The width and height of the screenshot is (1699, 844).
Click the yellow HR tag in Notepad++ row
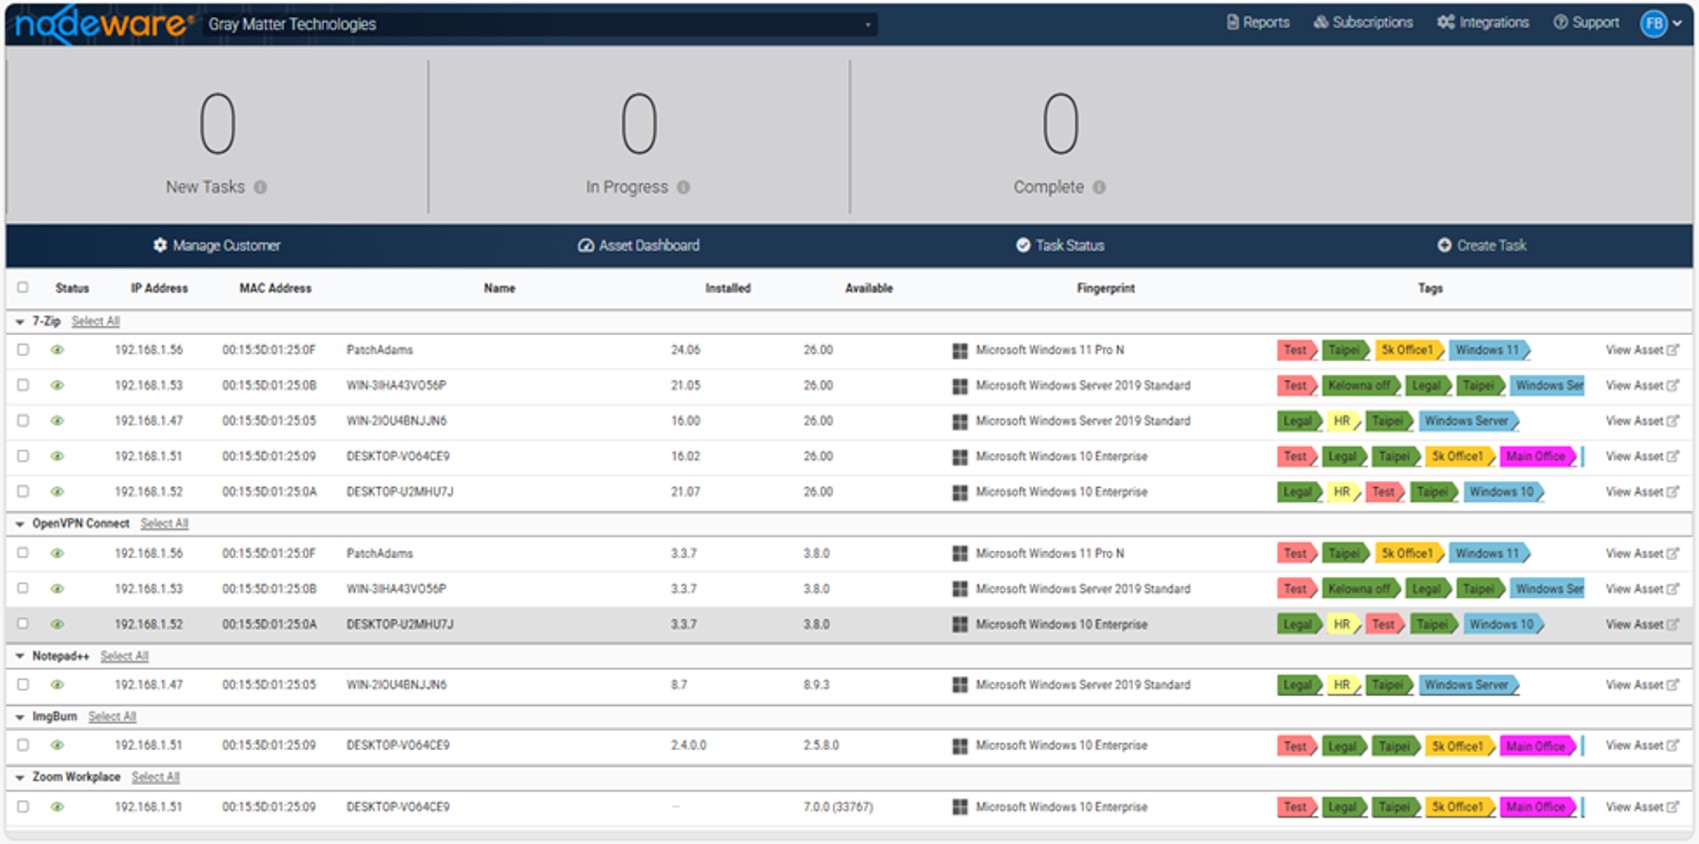(1343, 685)
